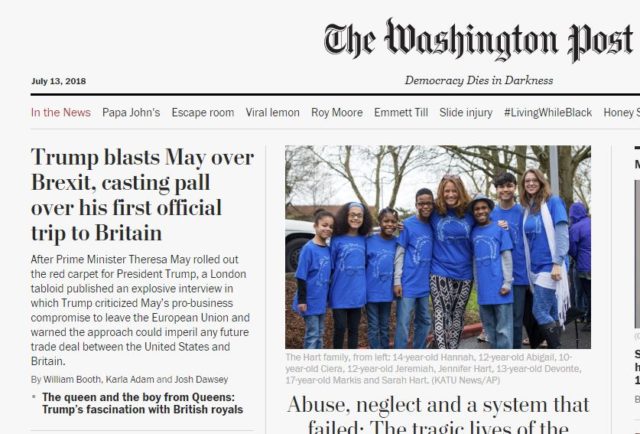Go to the Viral lemon topic

pos(273,112)
